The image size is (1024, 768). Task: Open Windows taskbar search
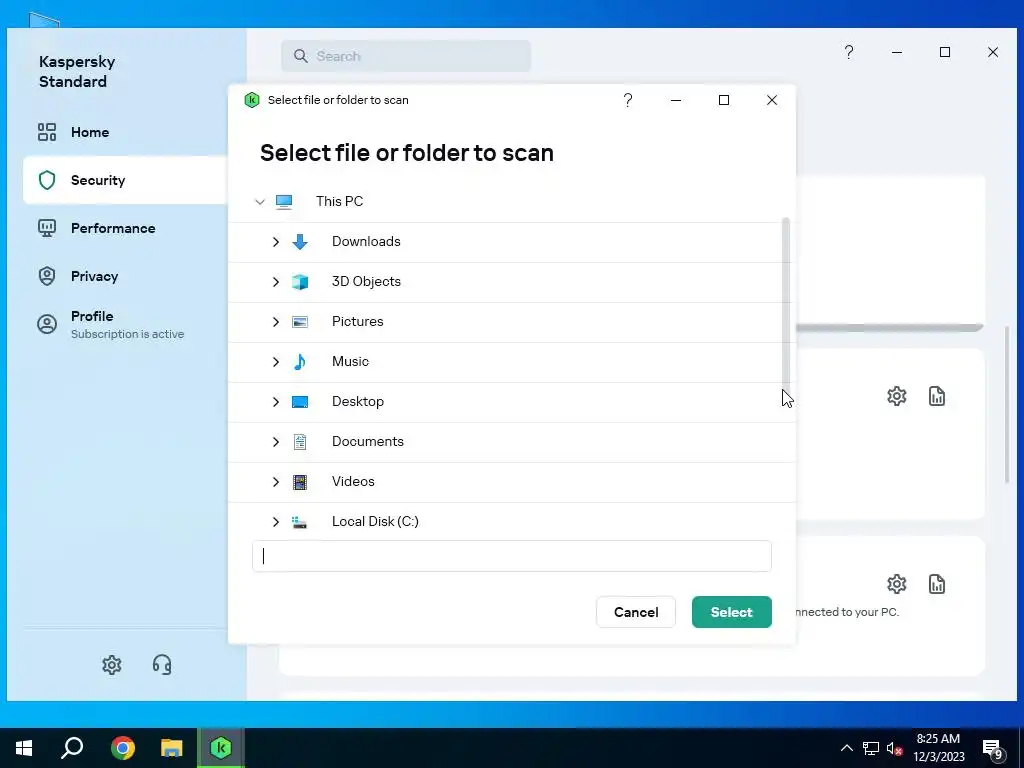click(72, 748)
